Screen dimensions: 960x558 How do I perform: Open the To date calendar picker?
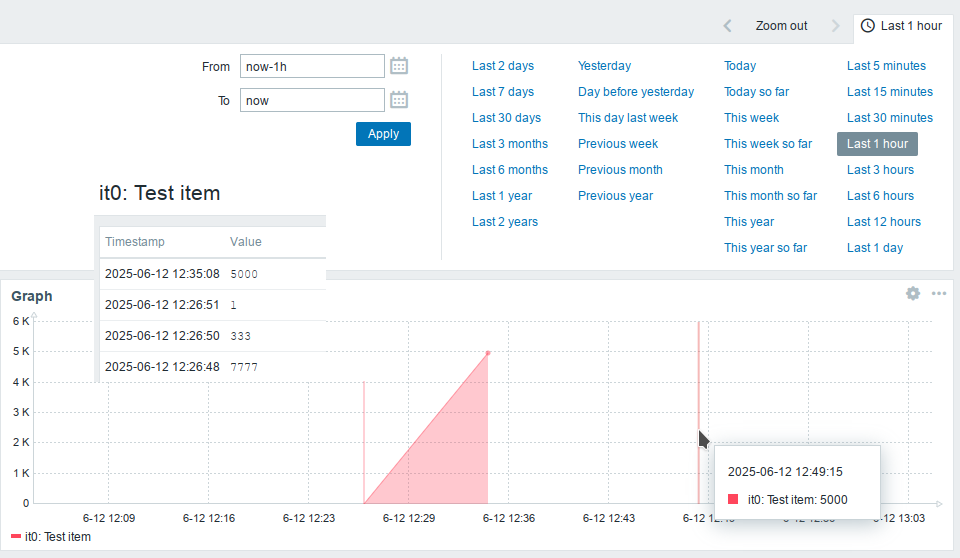(x=399, y=100)
